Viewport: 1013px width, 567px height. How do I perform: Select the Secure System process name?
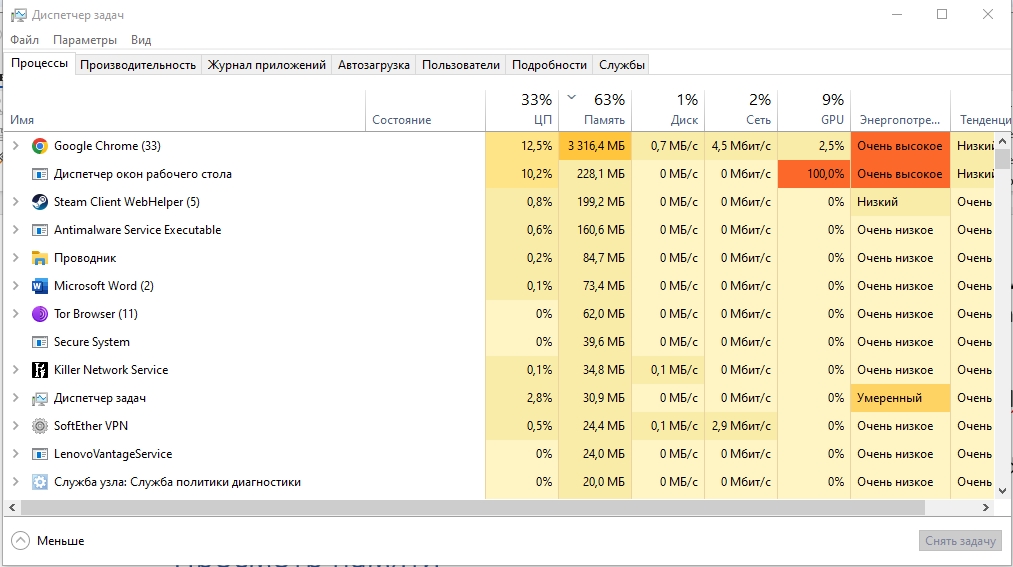pos(92,342)
